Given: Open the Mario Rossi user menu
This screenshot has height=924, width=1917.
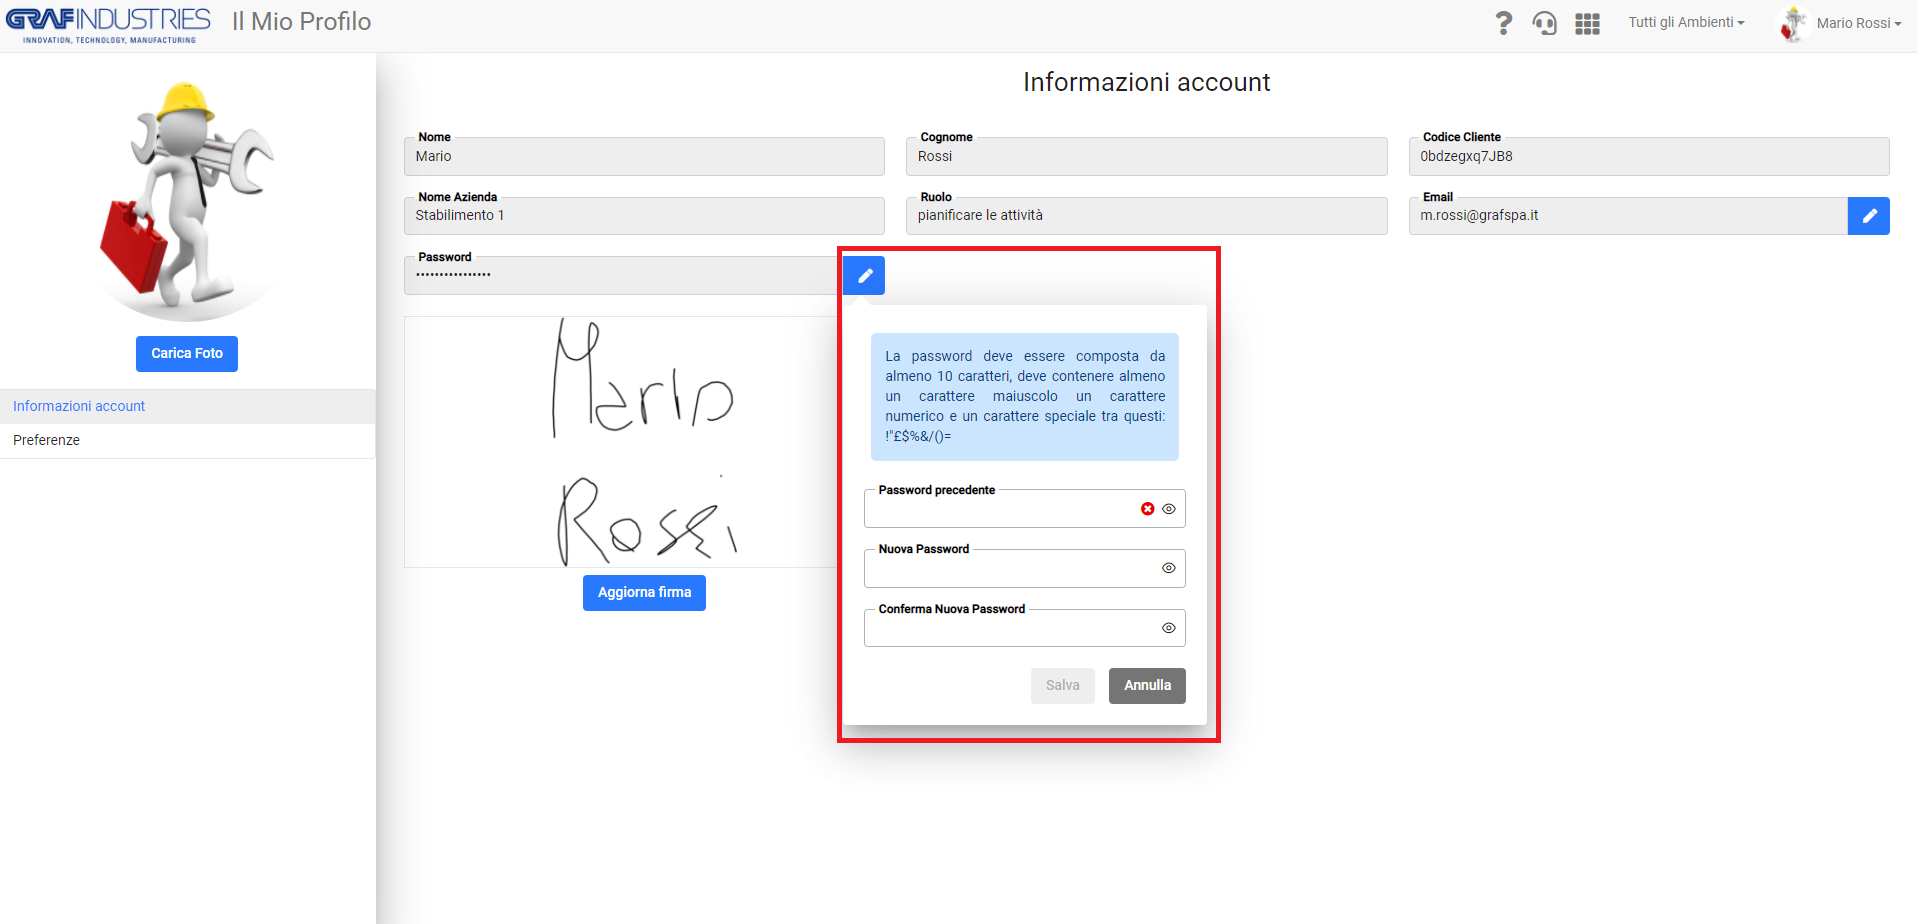Looking at the screenshot, I should click(1858, 23).
